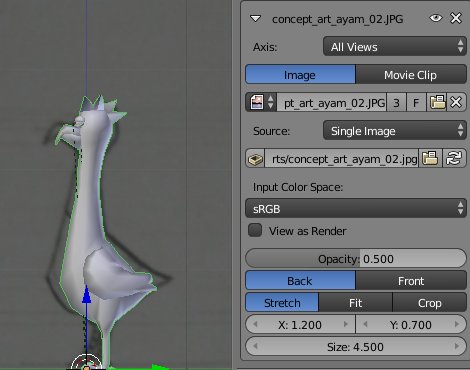Click the Y: 0.700 offset field
This screenshot has height=370, width=470.
point(411,324)
